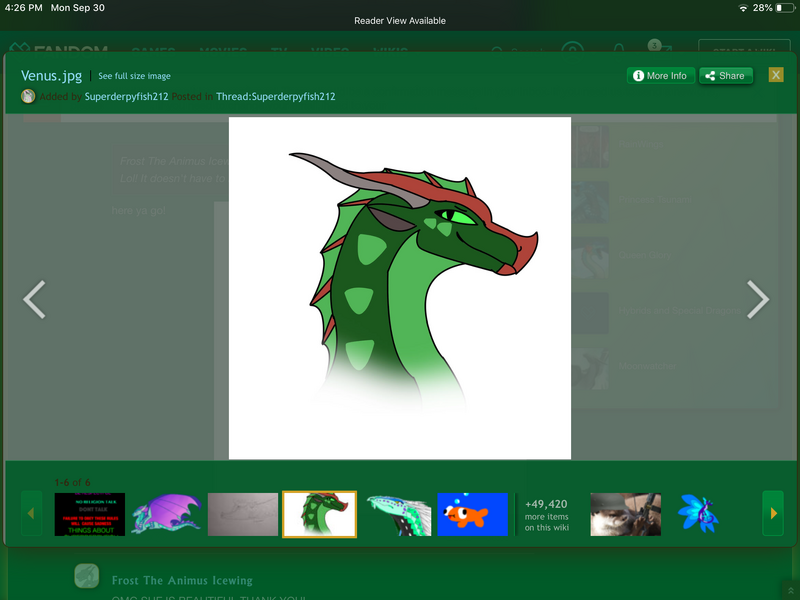
Task: Tap Reader View Available in address bar
Action: [400, 21]
